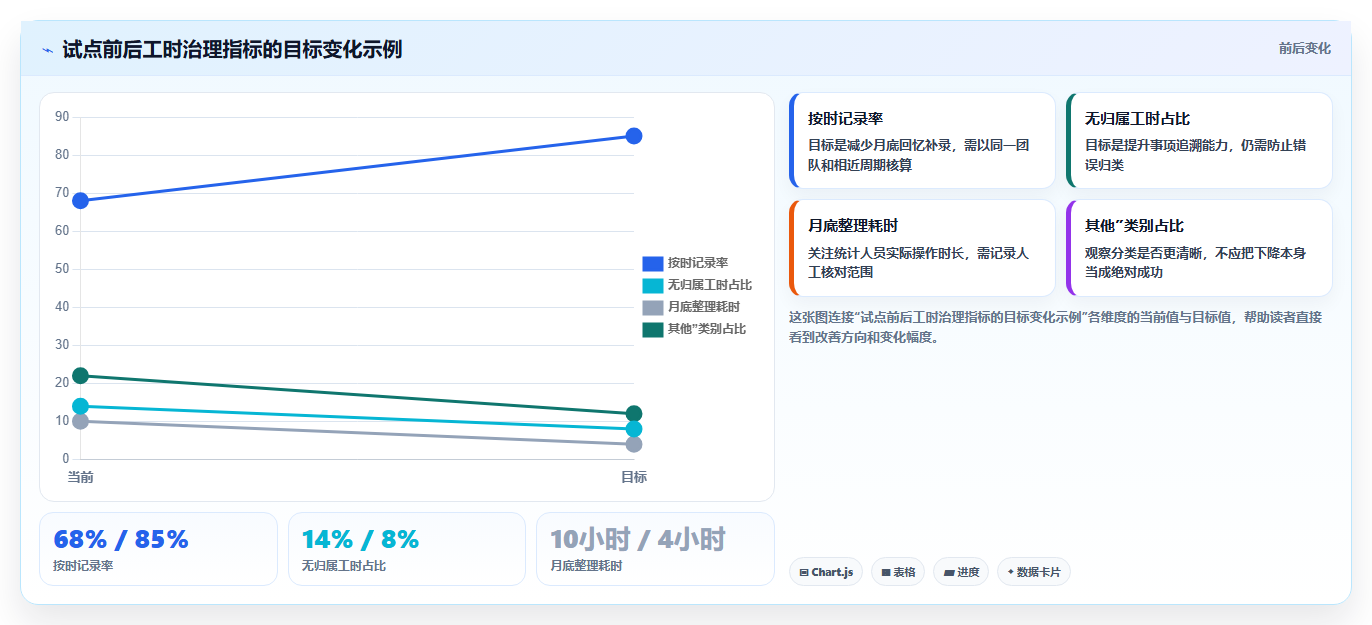Click the icon inside 表格 chip

click(886, 573)
